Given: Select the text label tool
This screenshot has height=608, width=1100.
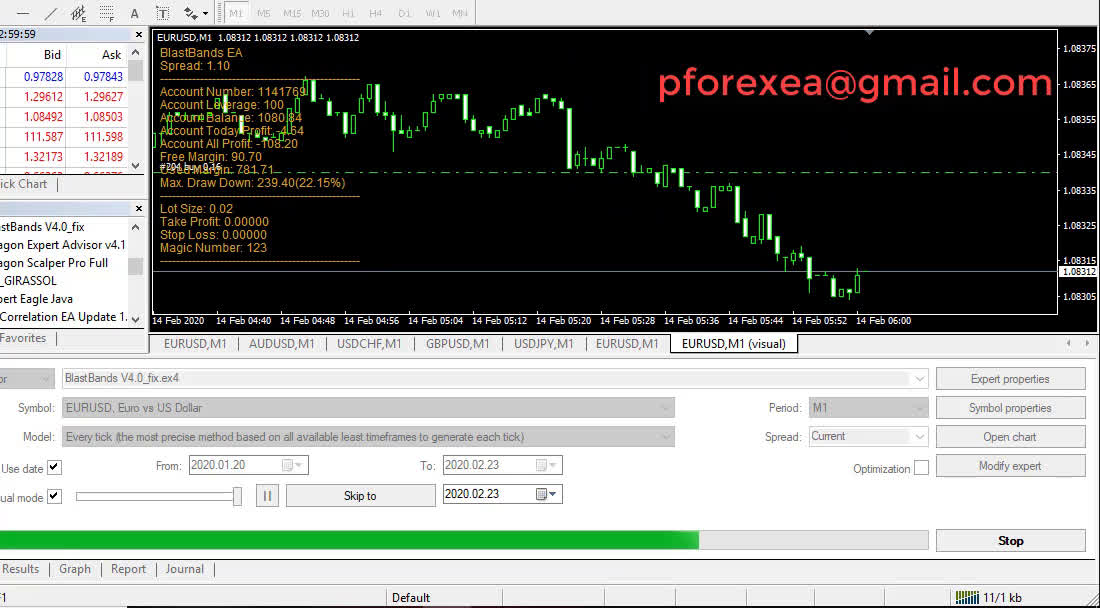Looking at the screenshot, I should click(x=163, y=13).
